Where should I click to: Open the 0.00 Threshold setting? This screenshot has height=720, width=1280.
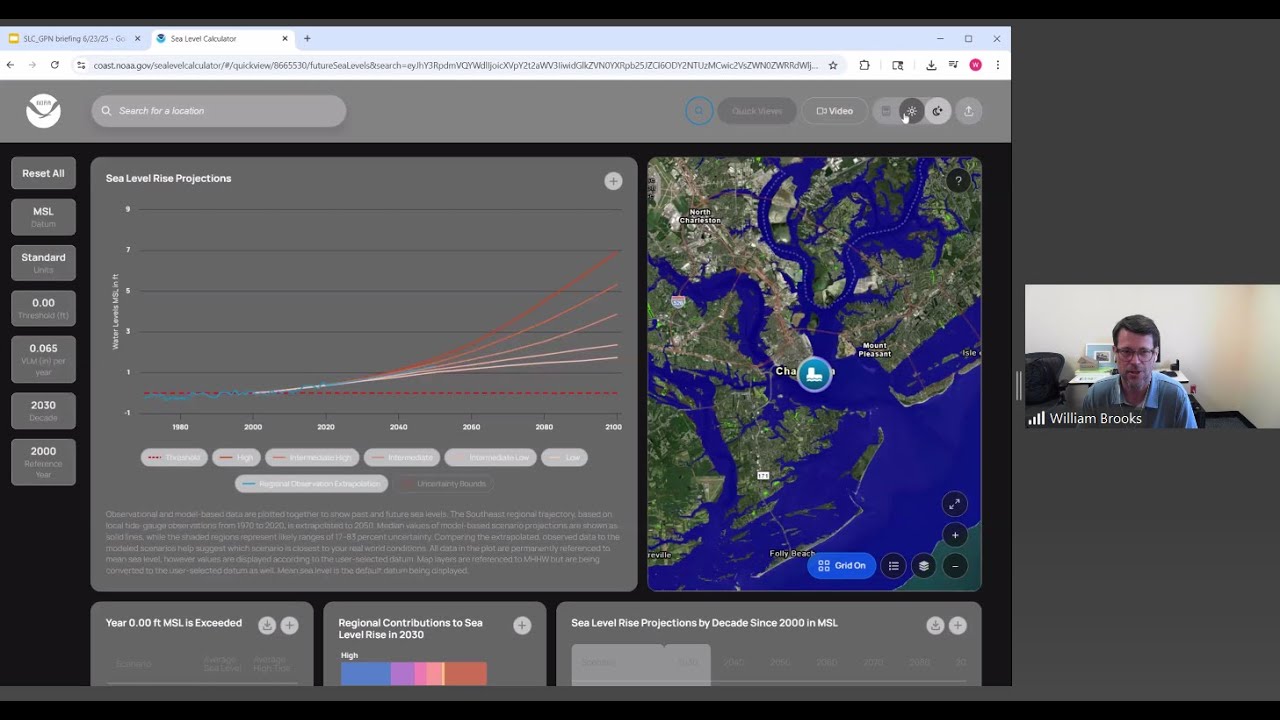(43, 308)
